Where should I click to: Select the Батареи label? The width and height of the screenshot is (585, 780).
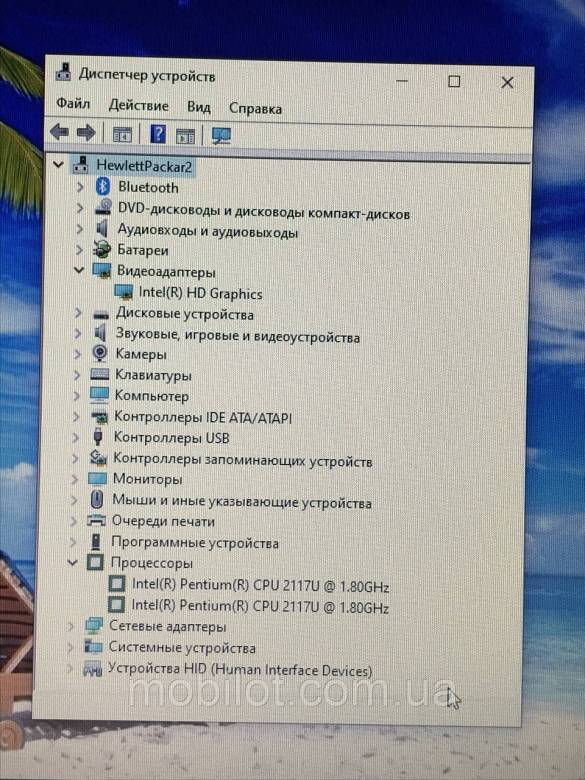click(x=143, y=250)
